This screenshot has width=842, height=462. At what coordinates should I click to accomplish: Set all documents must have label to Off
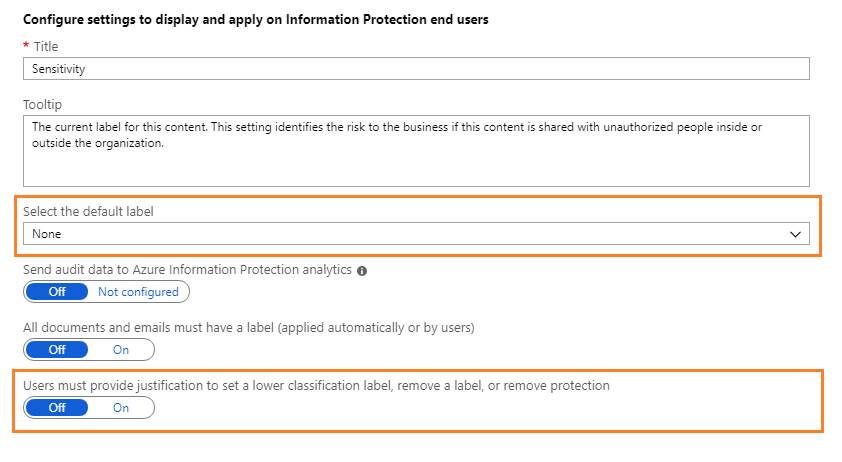57,350
